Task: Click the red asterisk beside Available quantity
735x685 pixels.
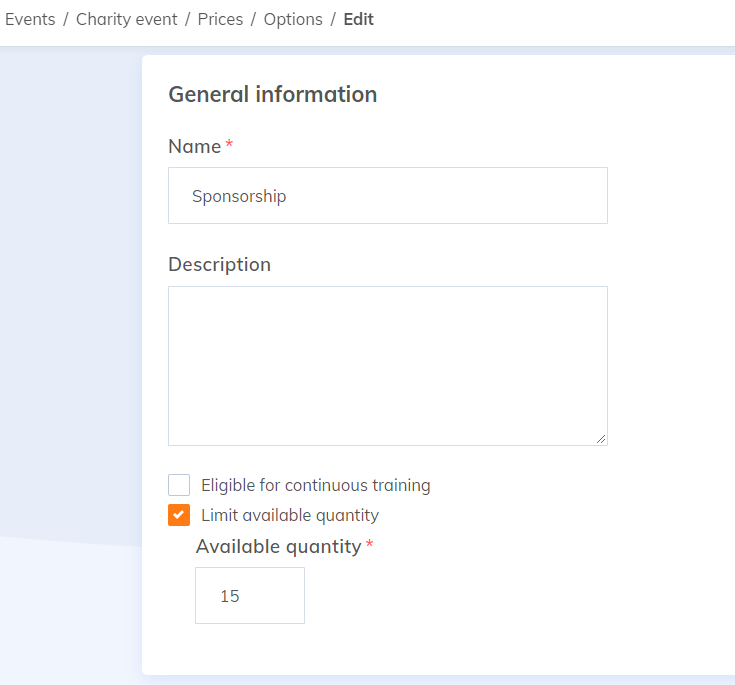Action: 369,545
